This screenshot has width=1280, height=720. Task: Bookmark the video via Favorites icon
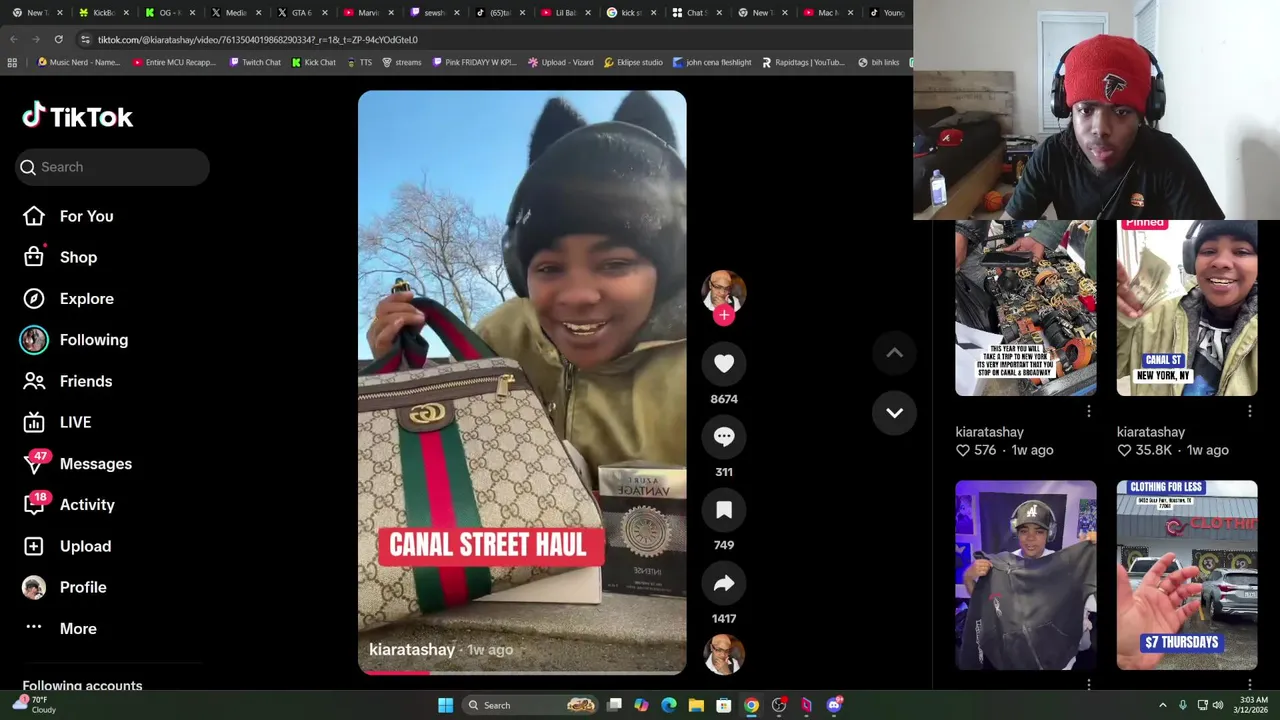724,510
